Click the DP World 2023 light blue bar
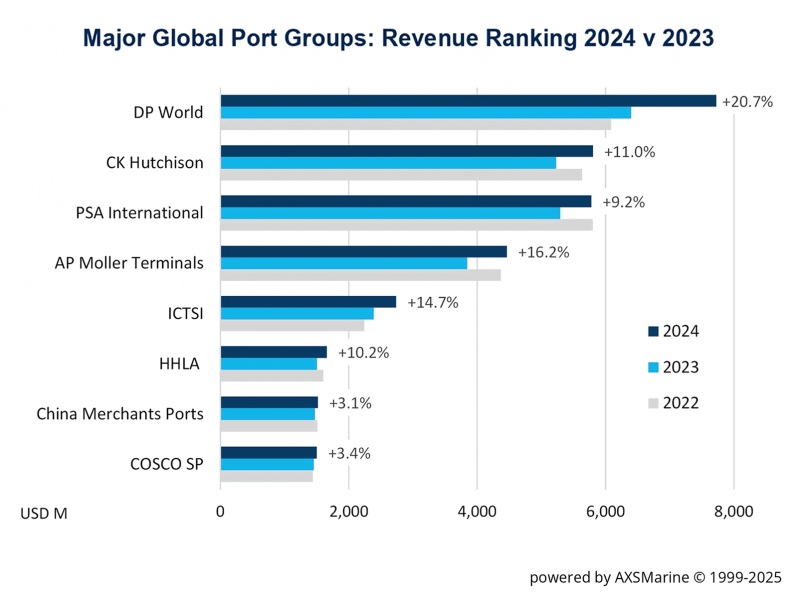 426,112
